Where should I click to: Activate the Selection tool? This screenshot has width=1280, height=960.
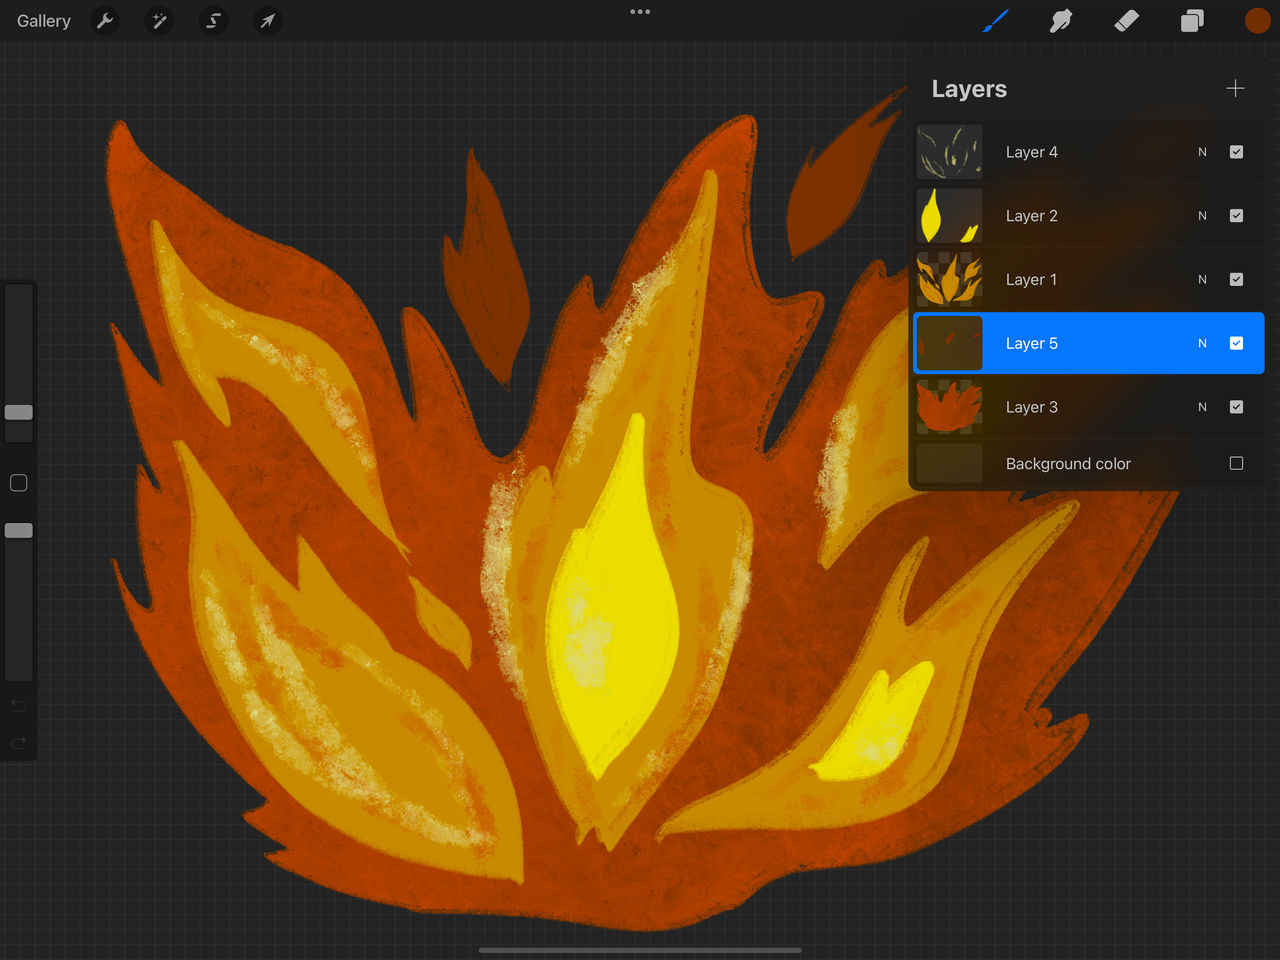pyautogui.click(x=213, y=20)
